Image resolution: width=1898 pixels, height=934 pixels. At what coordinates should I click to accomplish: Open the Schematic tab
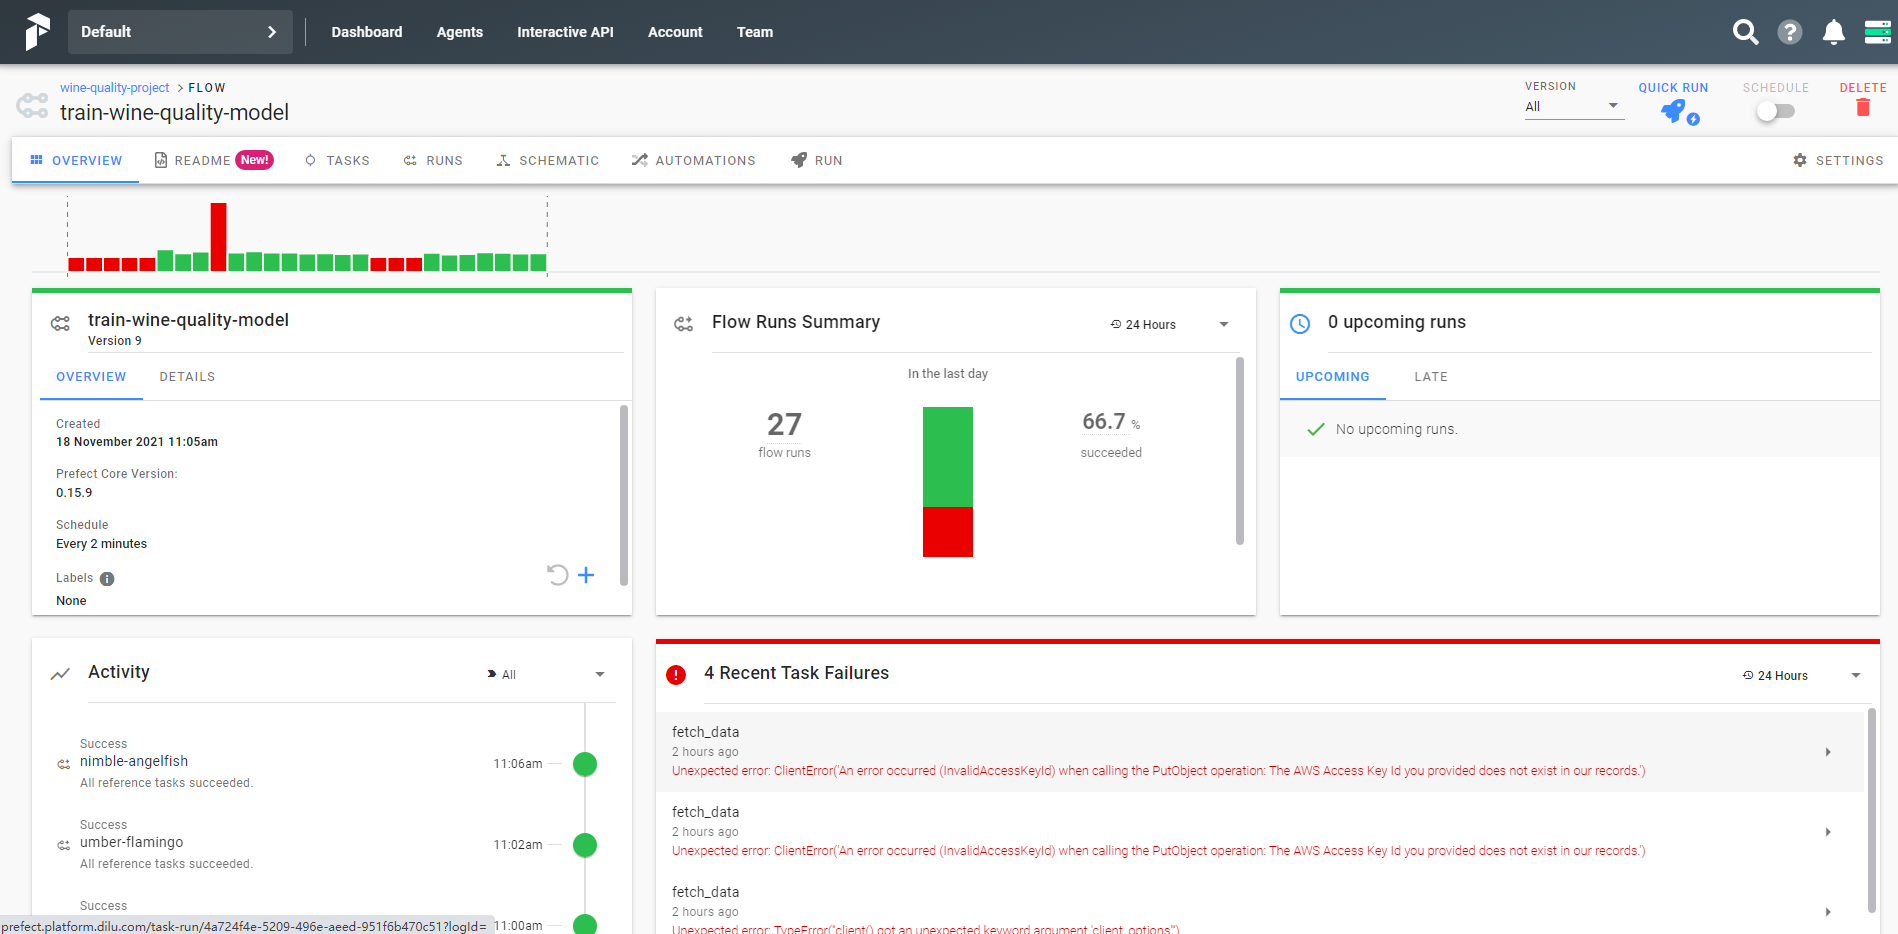point(548,160)
